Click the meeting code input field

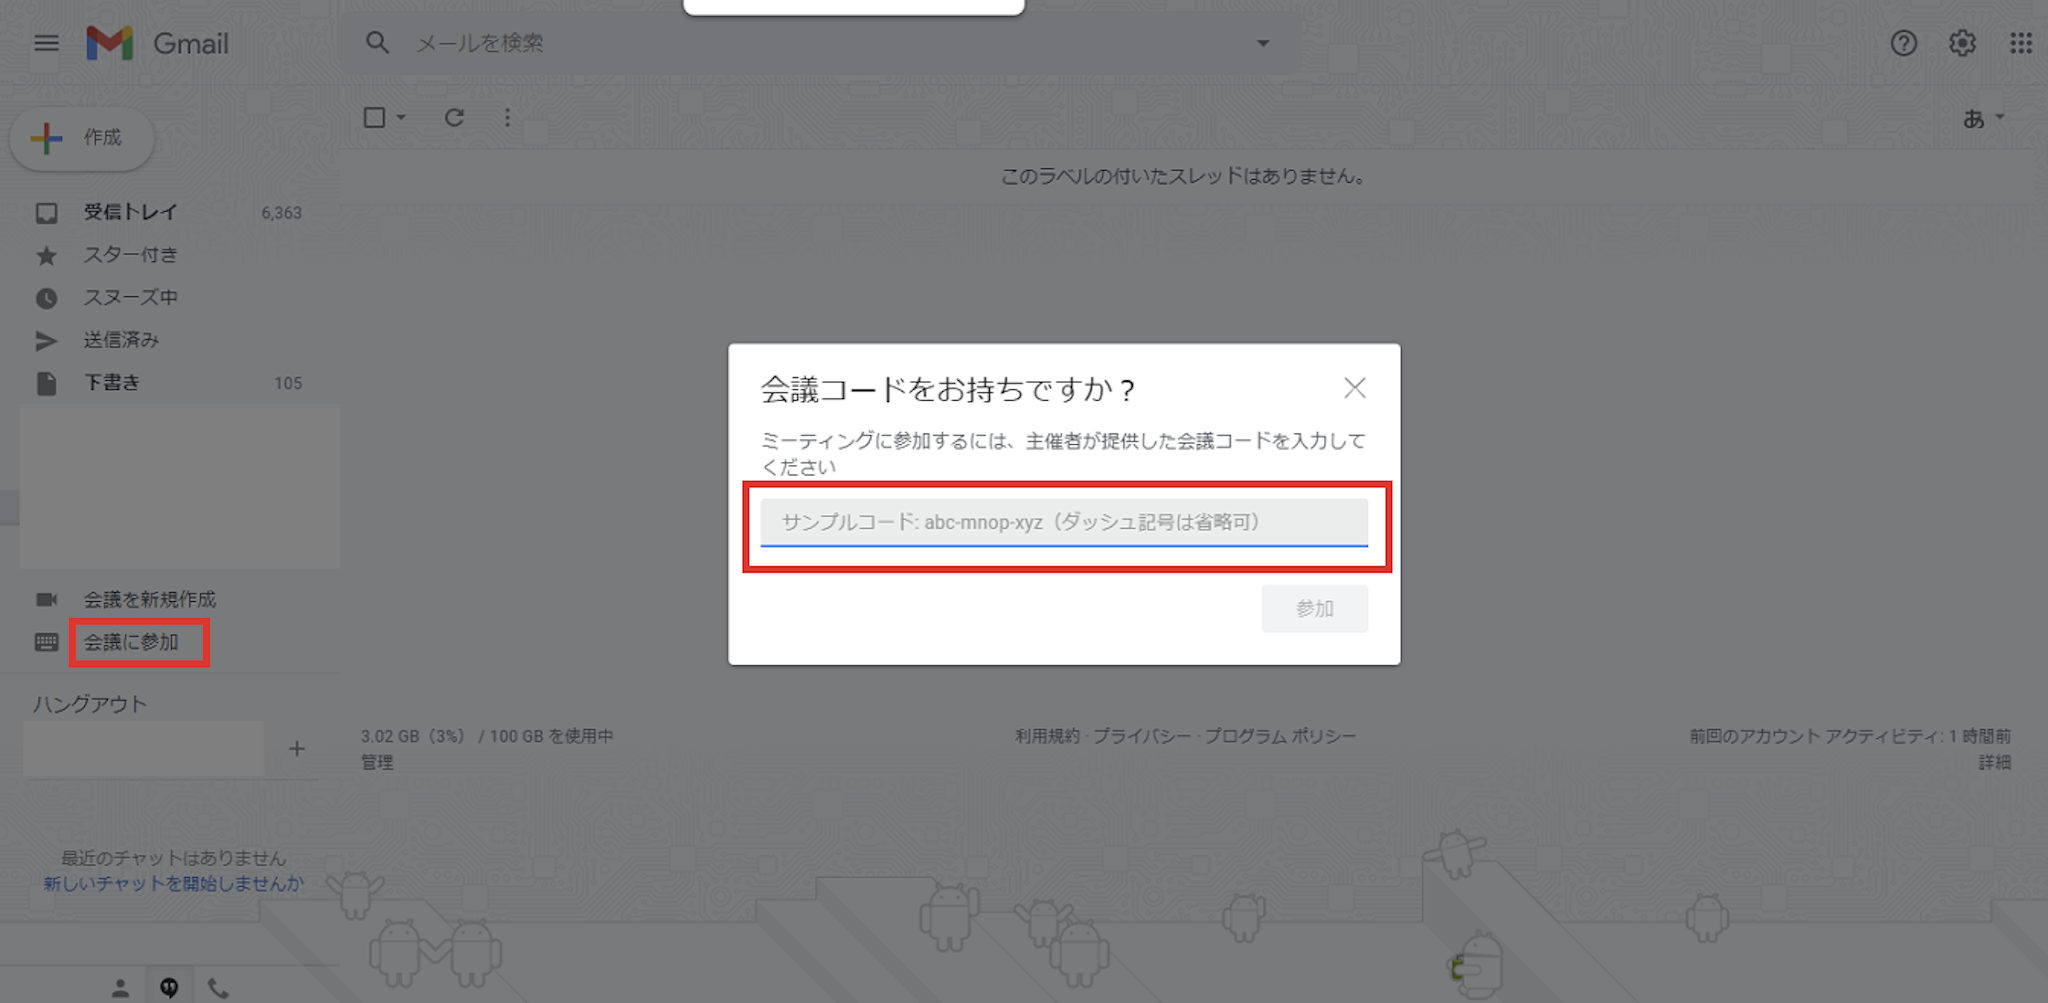(x=1063, y=522)
